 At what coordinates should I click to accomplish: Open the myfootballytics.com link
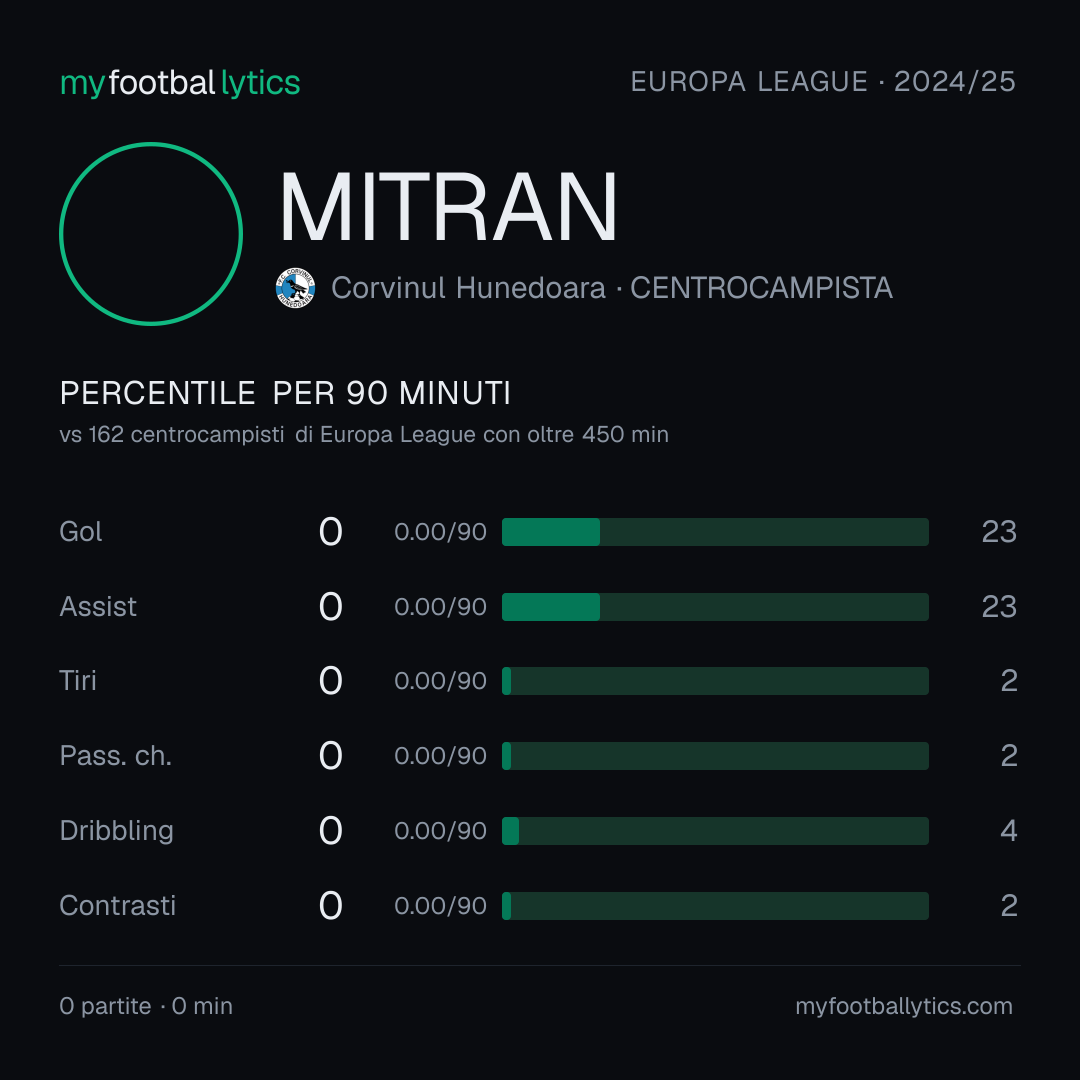point(904,1006)
